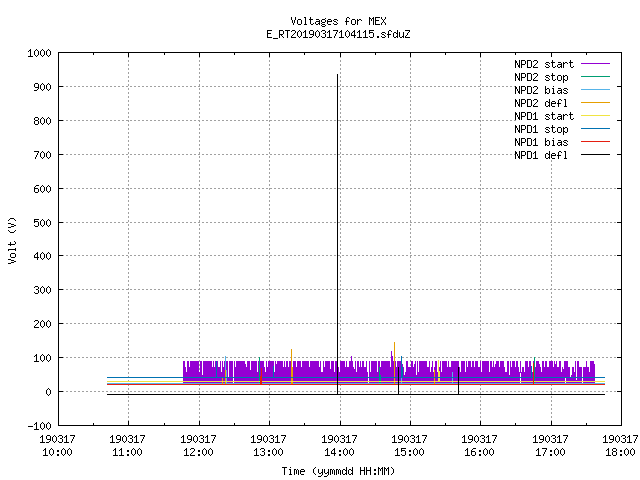
Task: Click the y-axis tick label '900'
Action: pos(42,87)
